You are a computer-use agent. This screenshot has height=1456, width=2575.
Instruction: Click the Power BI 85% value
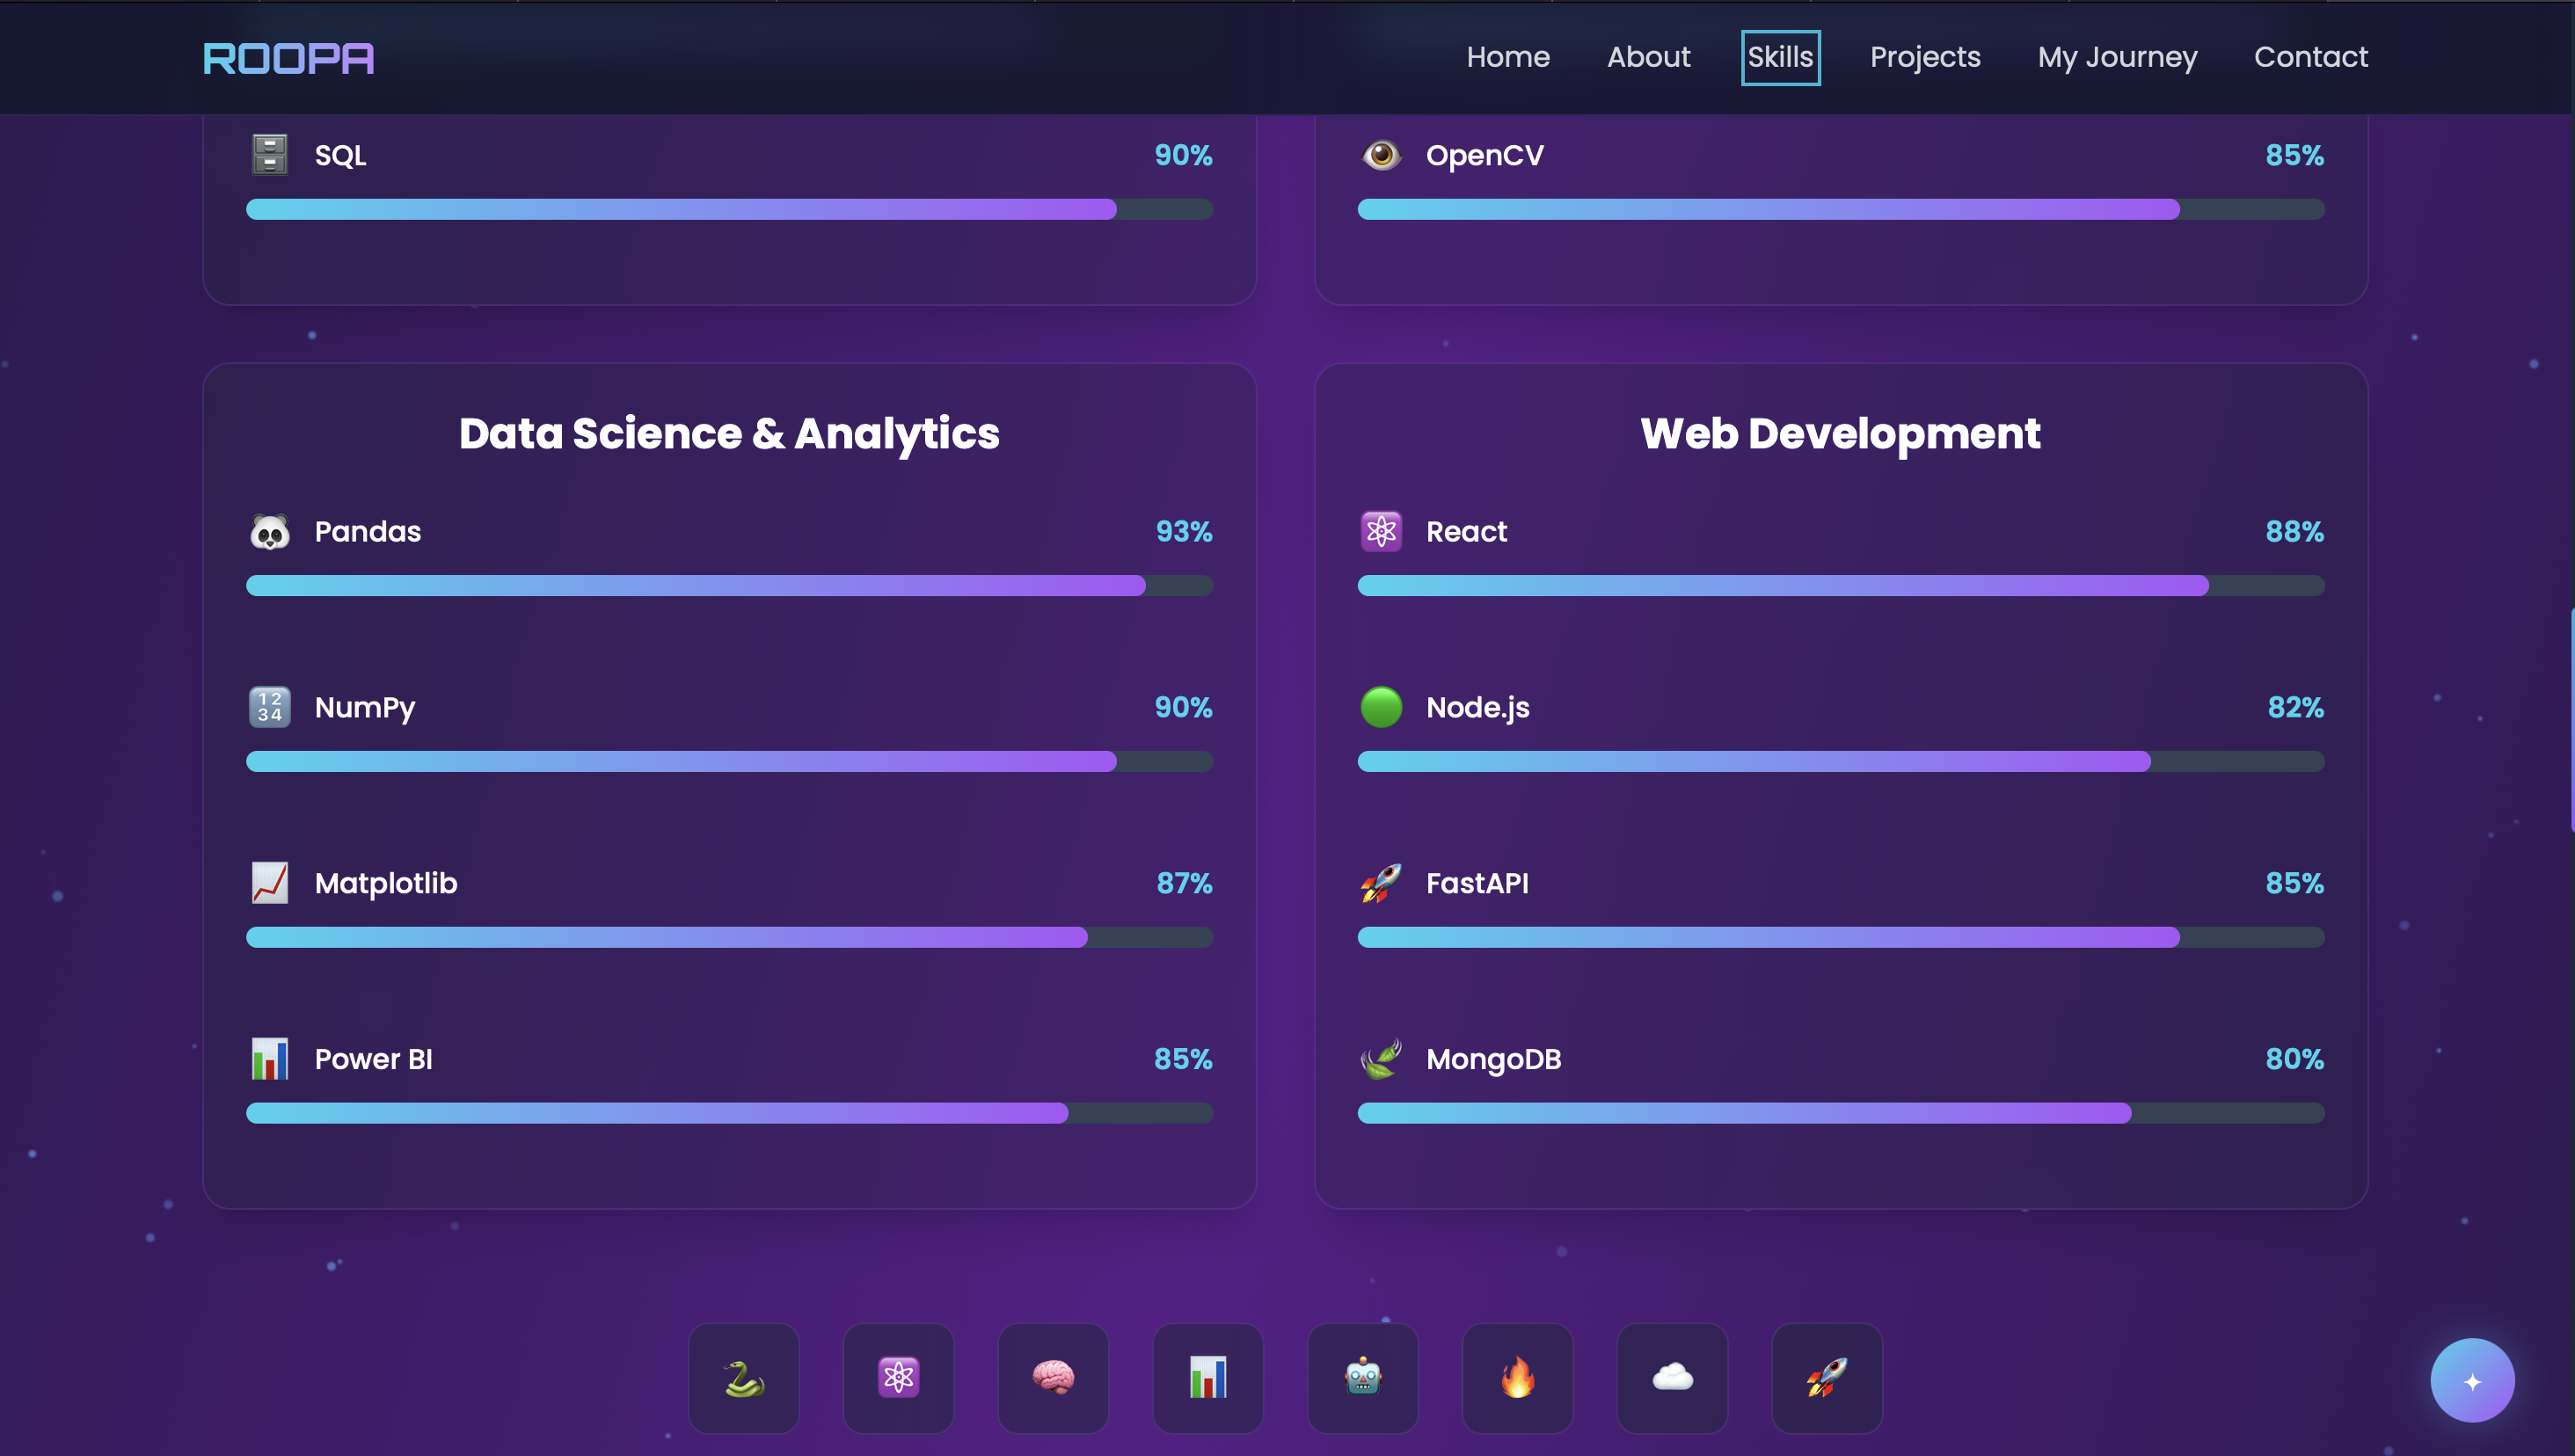pyautogui.click(x=1183, y=1059)
